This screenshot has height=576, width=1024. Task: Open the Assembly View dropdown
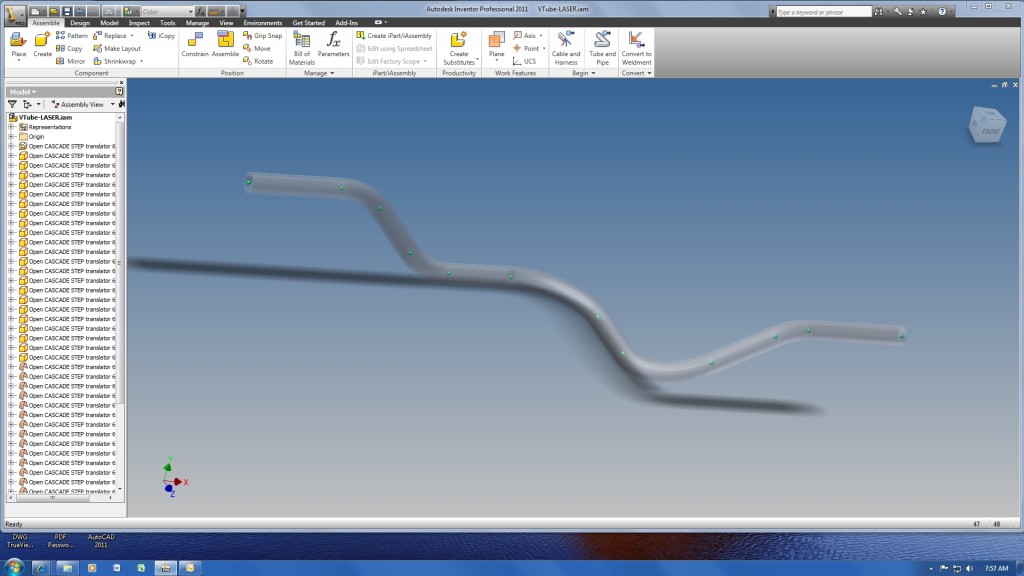coord(81,104)
